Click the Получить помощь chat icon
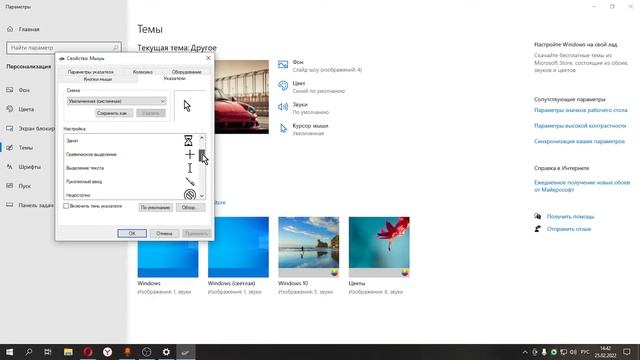640x360 pixels. pyautogui.click(x=538, y=216)
